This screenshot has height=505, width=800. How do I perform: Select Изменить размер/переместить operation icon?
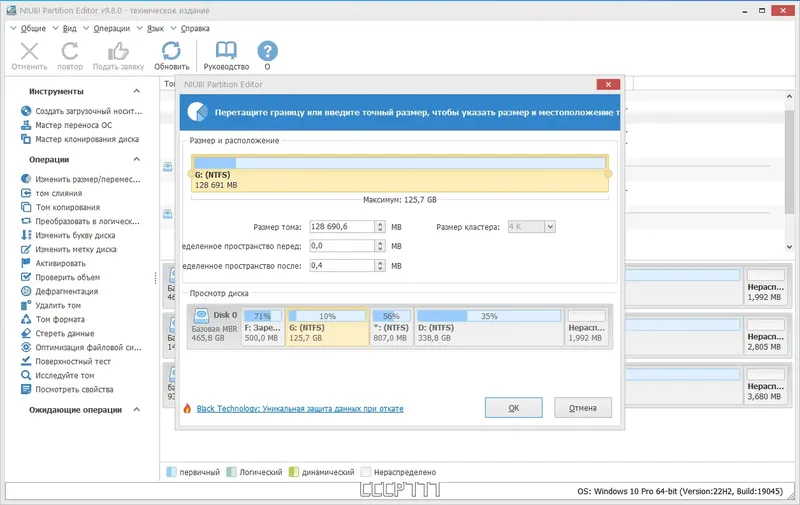click(x=26, y=179)
